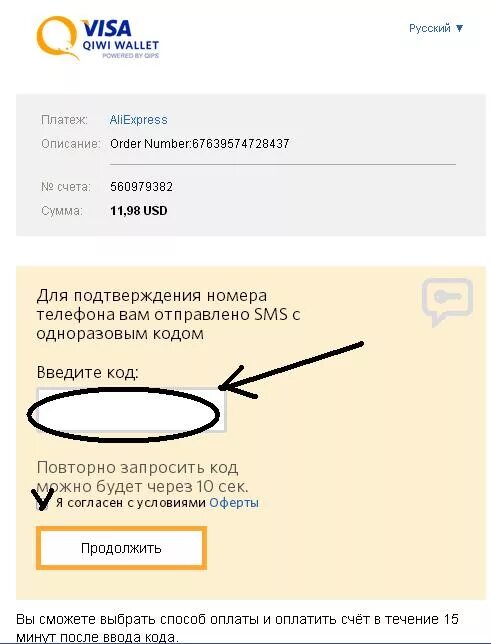Click the Order Number description text
This screenshot has height=644, width=491.
[x=200, y=144]
